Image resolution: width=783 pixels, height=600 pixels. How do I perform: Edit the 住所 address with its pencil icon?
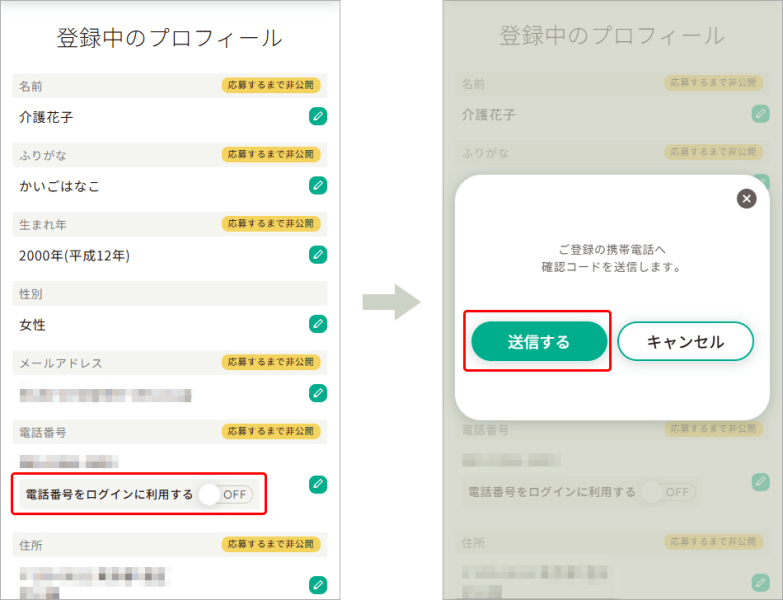click(318, 584)
